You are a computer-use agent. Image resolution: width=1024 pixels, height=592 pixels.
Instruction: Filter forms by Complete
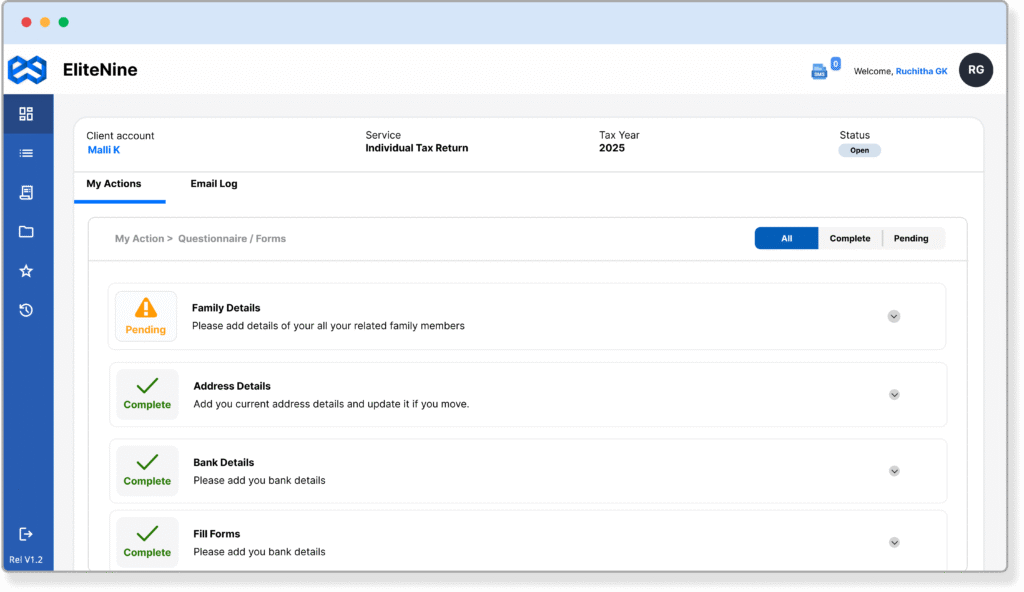pos(850,238)
